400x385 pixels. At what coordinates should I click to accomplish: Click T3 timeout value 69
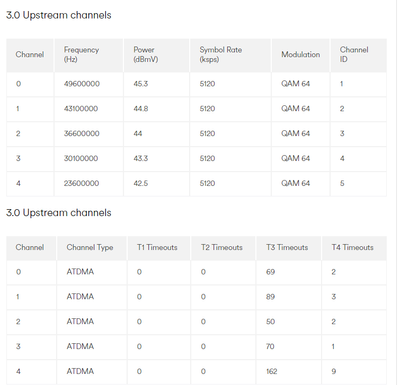click(x=270, y=272)
